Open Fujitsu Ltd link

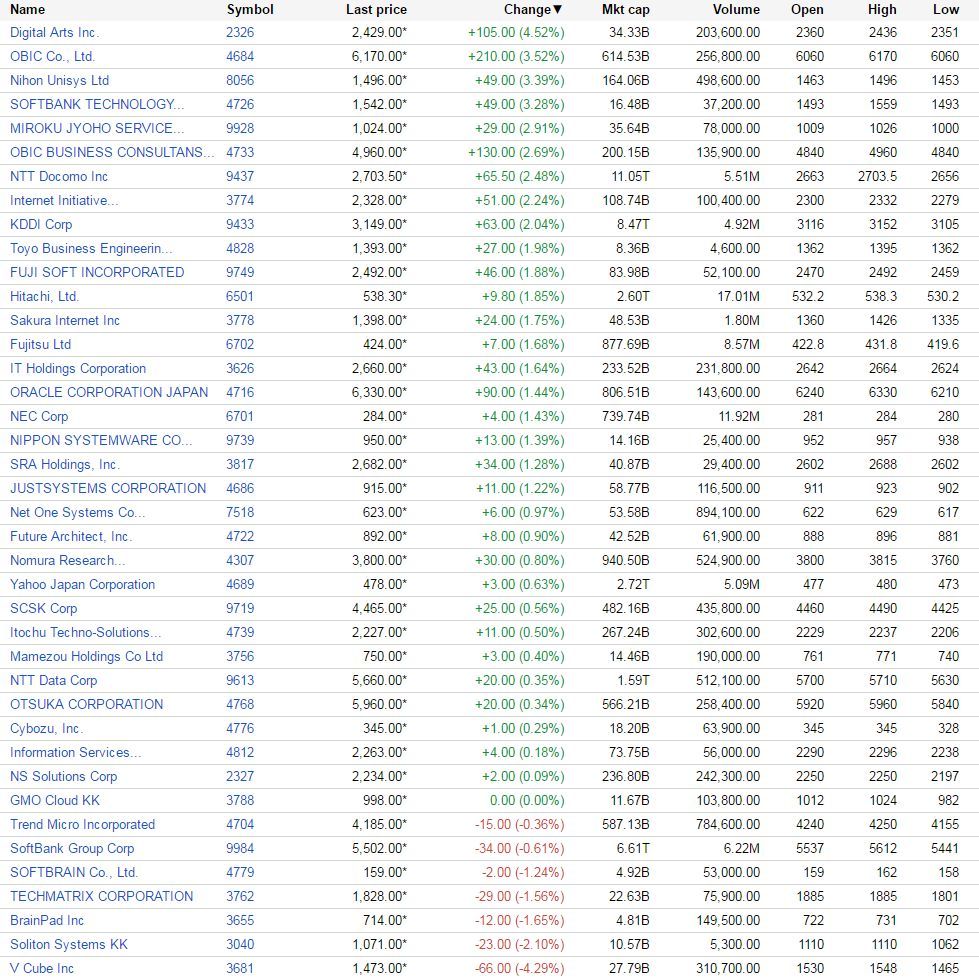click(x=41, y=344)
